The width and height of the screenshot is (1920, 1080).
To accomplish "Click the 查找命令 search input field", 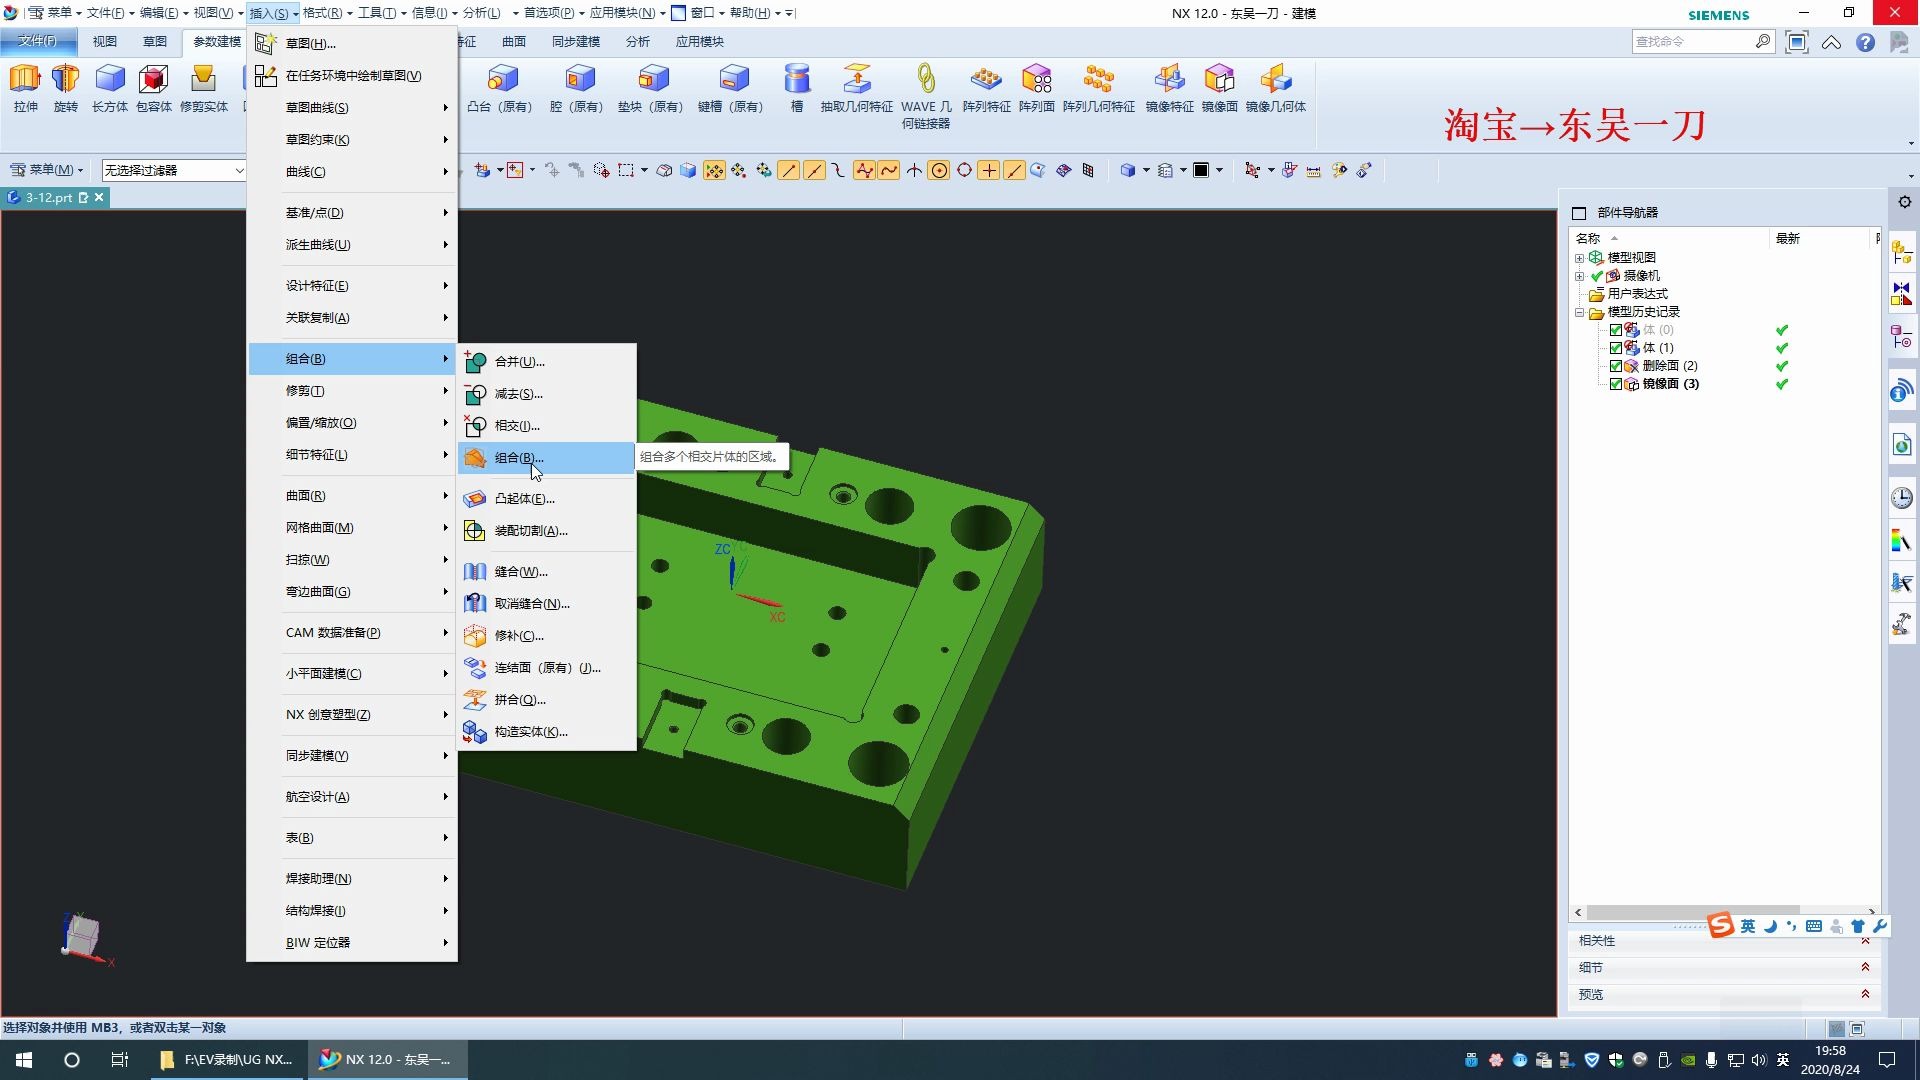I will pos(1692,42).
